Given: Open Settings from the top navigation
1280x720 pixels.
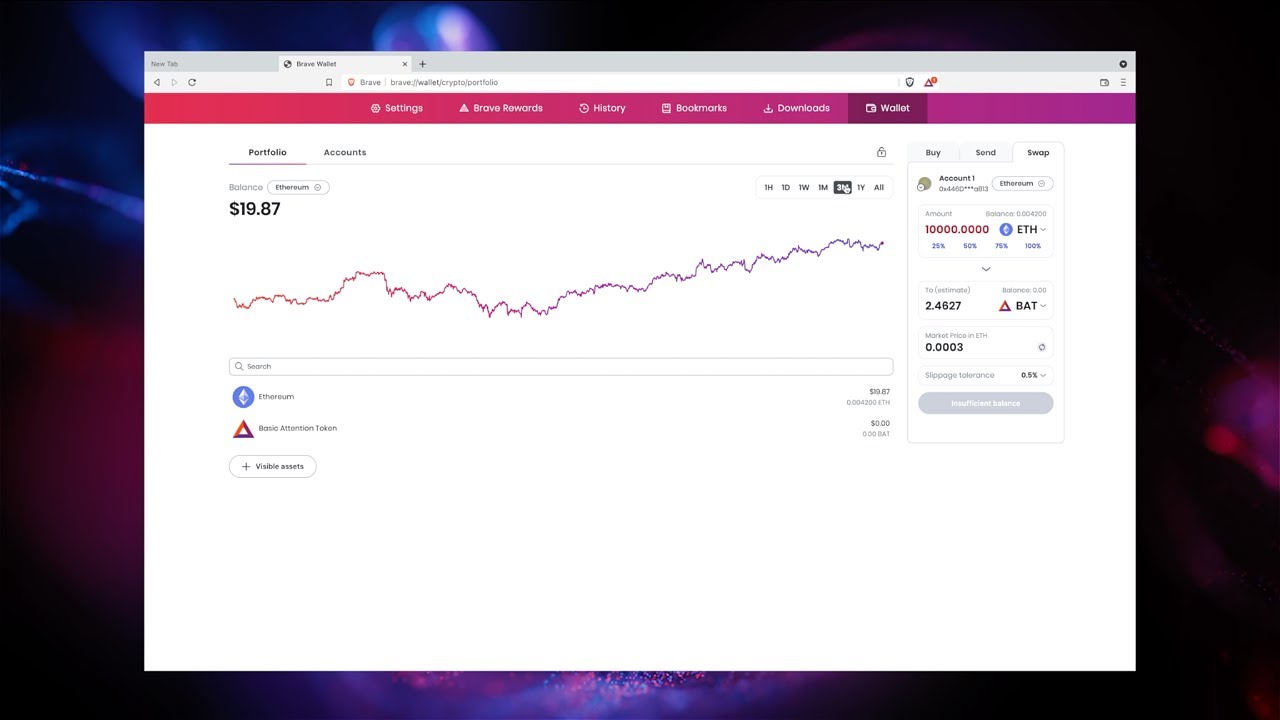Looking at the screenshot, I should 397,108.
